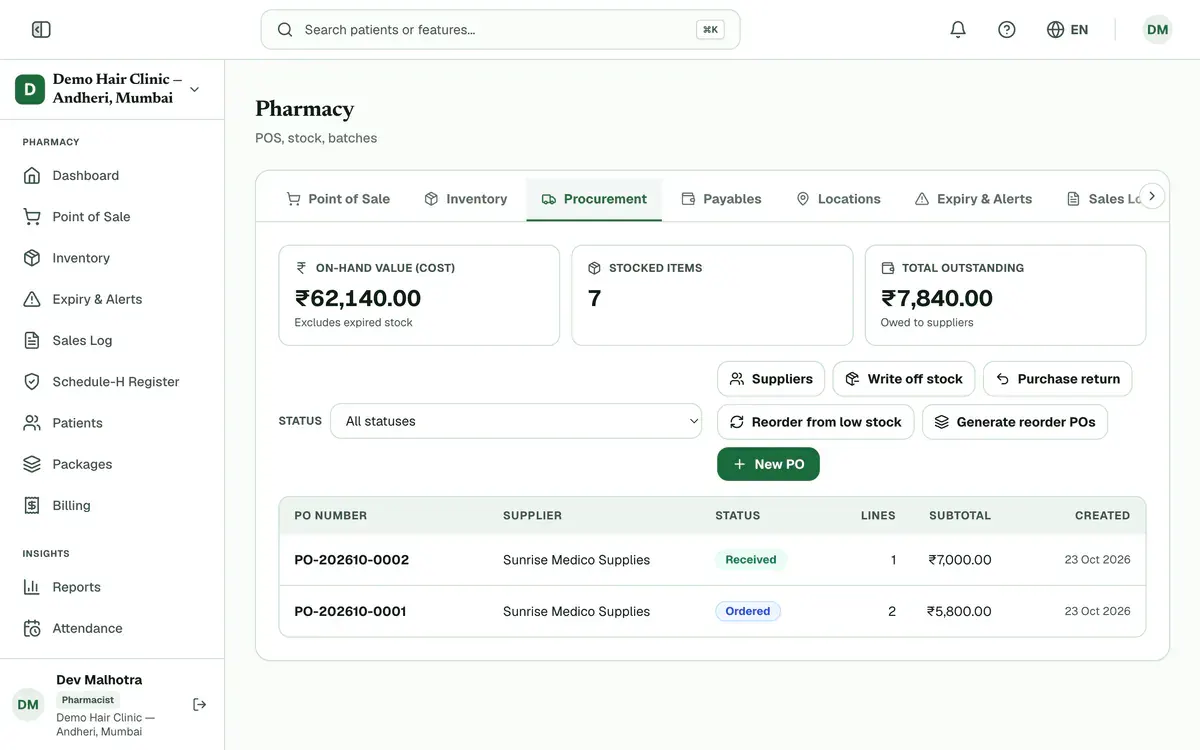Click the DM avatar in the sidebar footer
The image size is (1200, 750).
click(28, 705)
